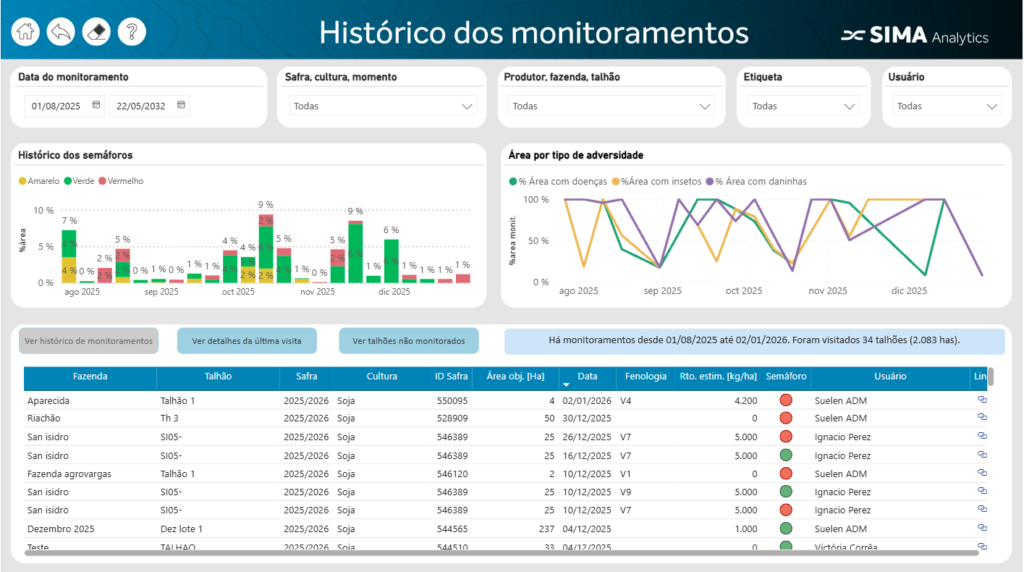Click the Home icon button

coord(26,32)
